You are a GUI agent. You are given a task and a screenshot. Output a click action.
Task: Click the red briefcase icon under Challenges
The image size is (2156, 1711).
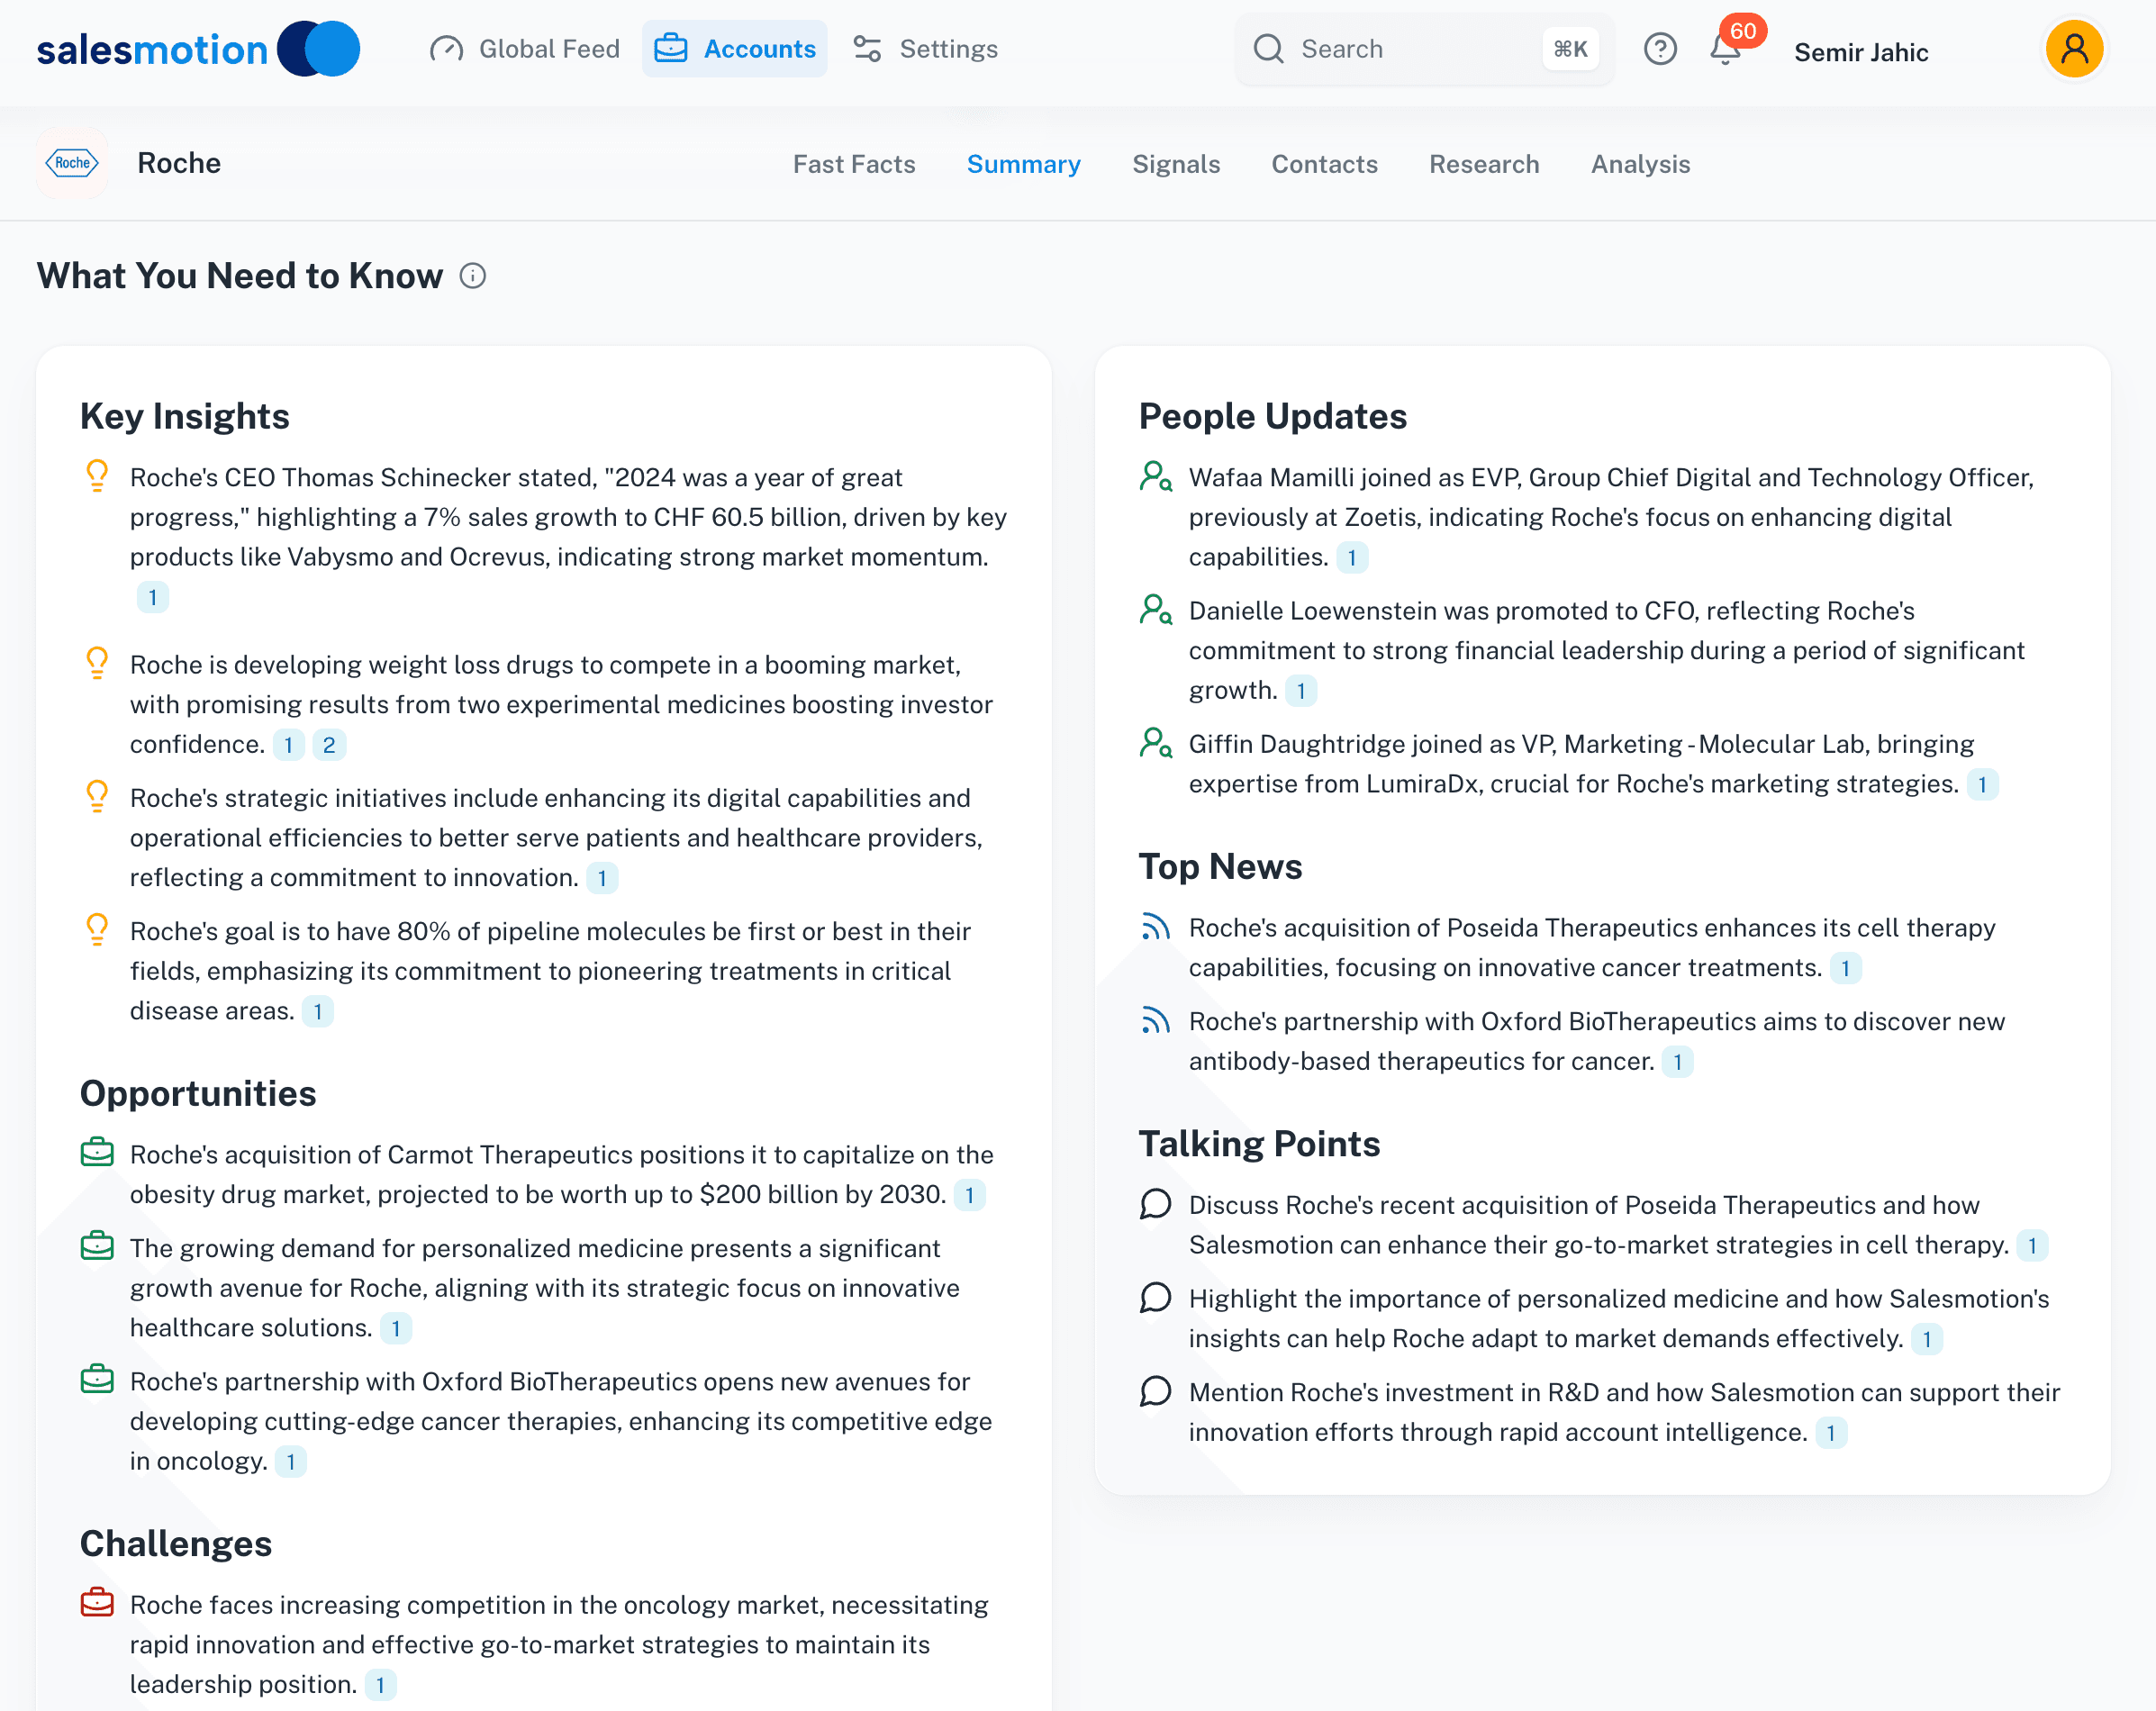pyautogui.click(x=97, y=1603)
